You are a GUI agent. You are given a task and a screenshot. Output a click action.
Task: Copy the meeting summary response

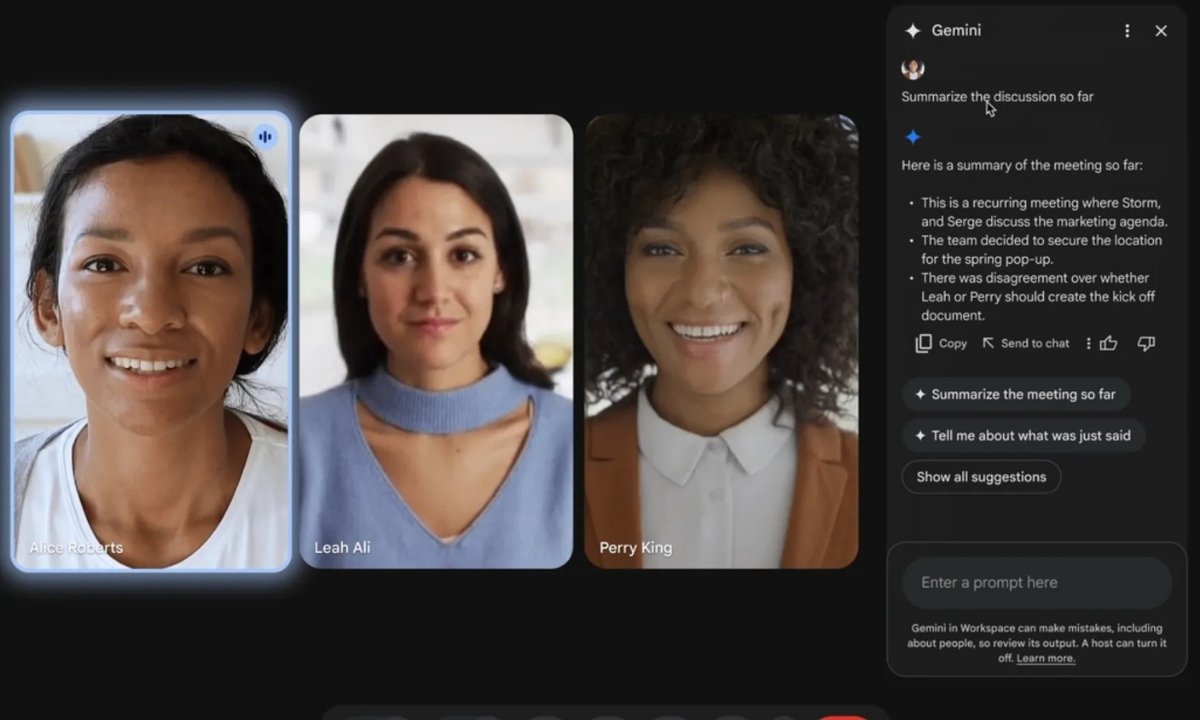[x=941, y=343]
